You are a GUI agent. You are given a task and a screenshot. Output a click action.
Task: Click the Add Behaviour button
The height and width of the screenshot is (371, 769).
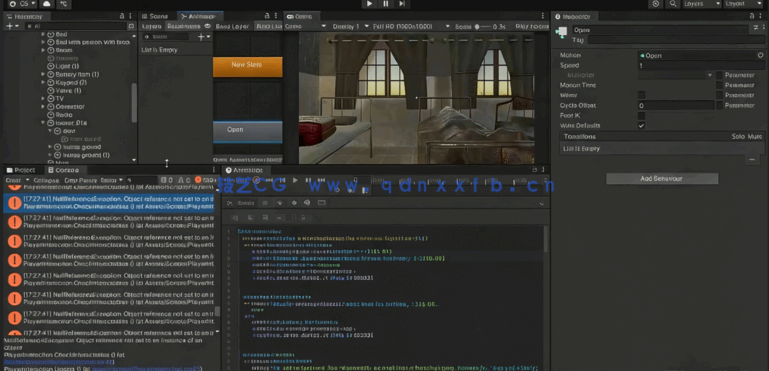point(662,179)
